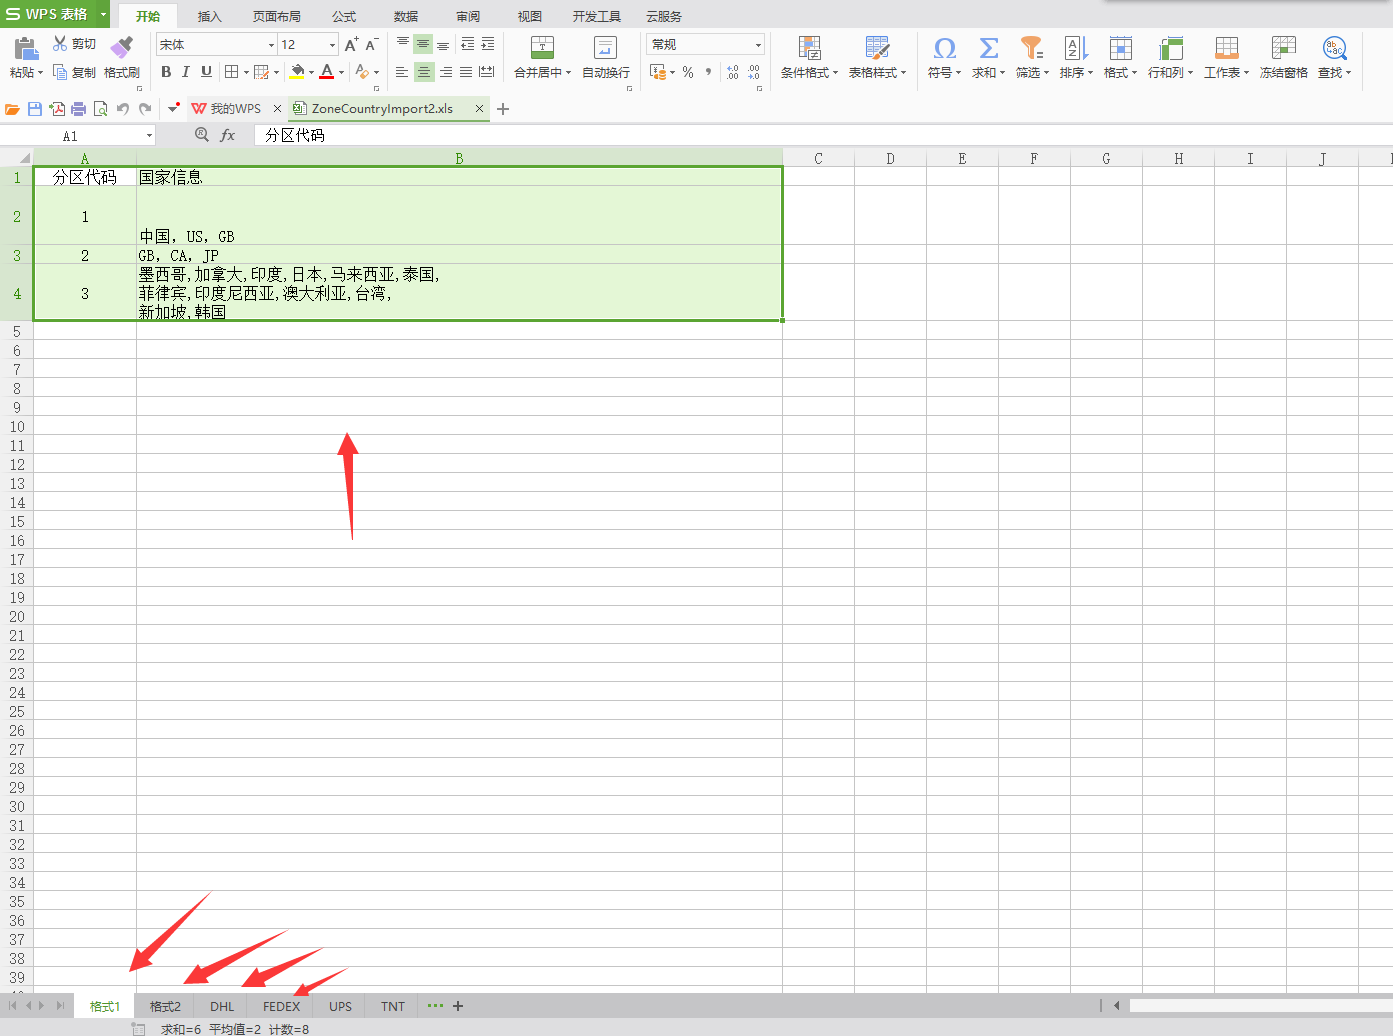1393x1036 pixels.
Task: Click the Format Painter (格式刷) icon
Action: pos(121,48)
